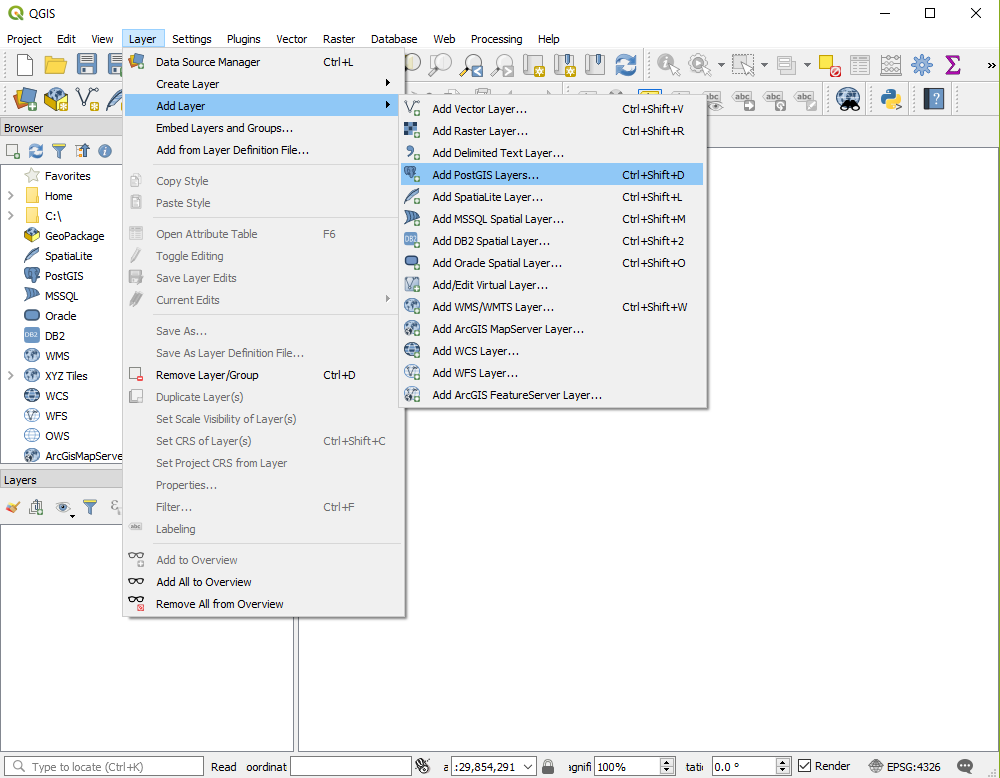Click the New GeoPackage Layer icon
This screenshot has width=1000, height=778.
pos(56,99)
